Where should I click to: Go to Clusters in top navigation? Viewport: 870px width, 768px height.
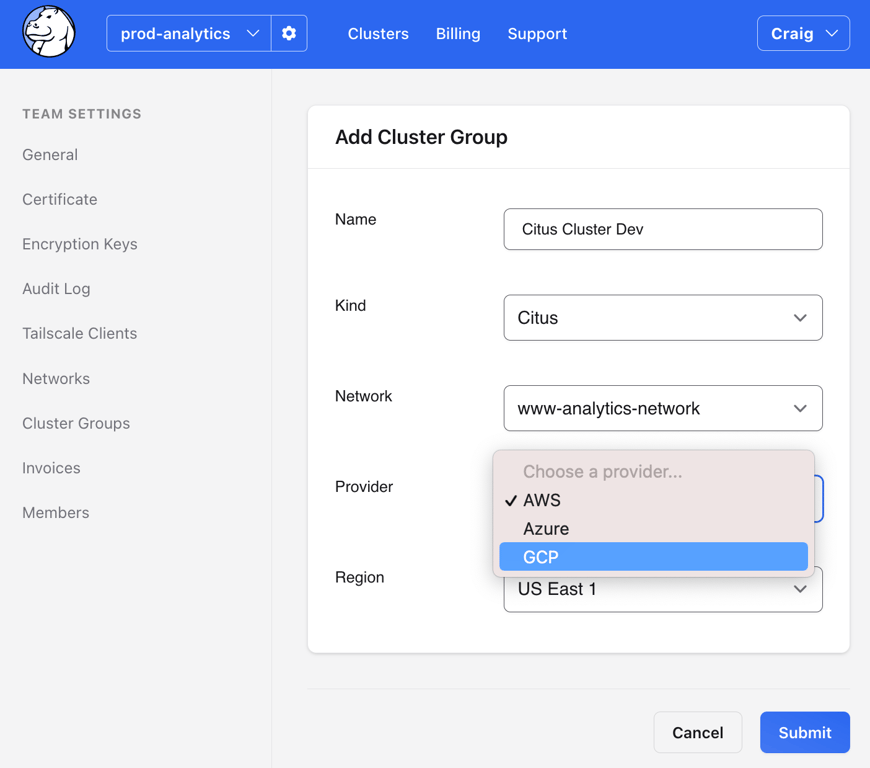point(378,34)
